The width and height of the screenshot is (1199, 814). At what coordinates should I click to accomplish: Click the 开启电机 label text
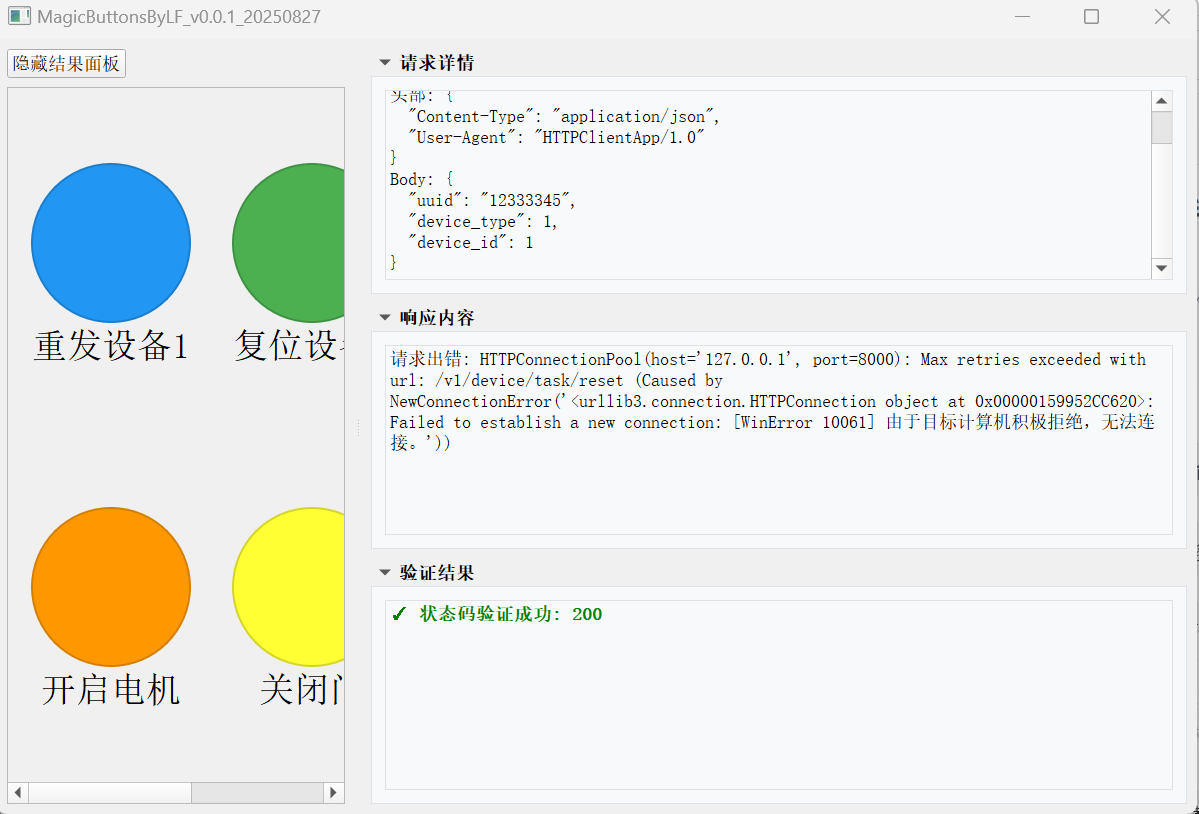click(111, 690)
